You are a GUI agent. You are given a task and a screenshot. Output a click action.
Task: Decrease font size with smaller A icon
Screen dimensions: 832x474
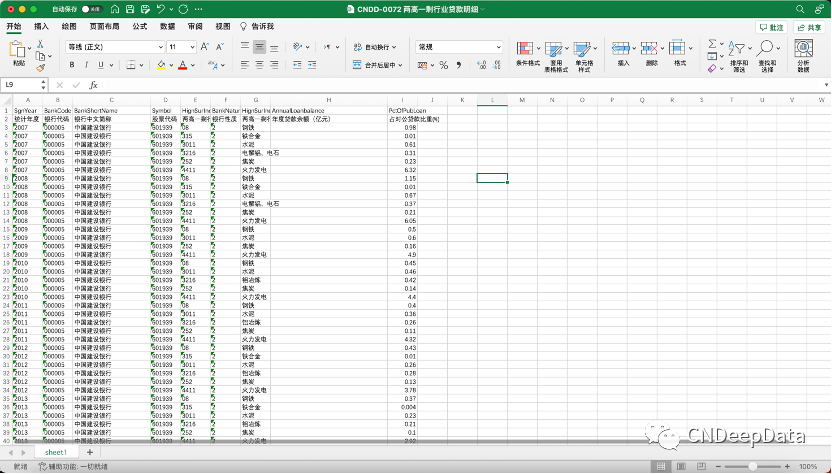[220, 47]
